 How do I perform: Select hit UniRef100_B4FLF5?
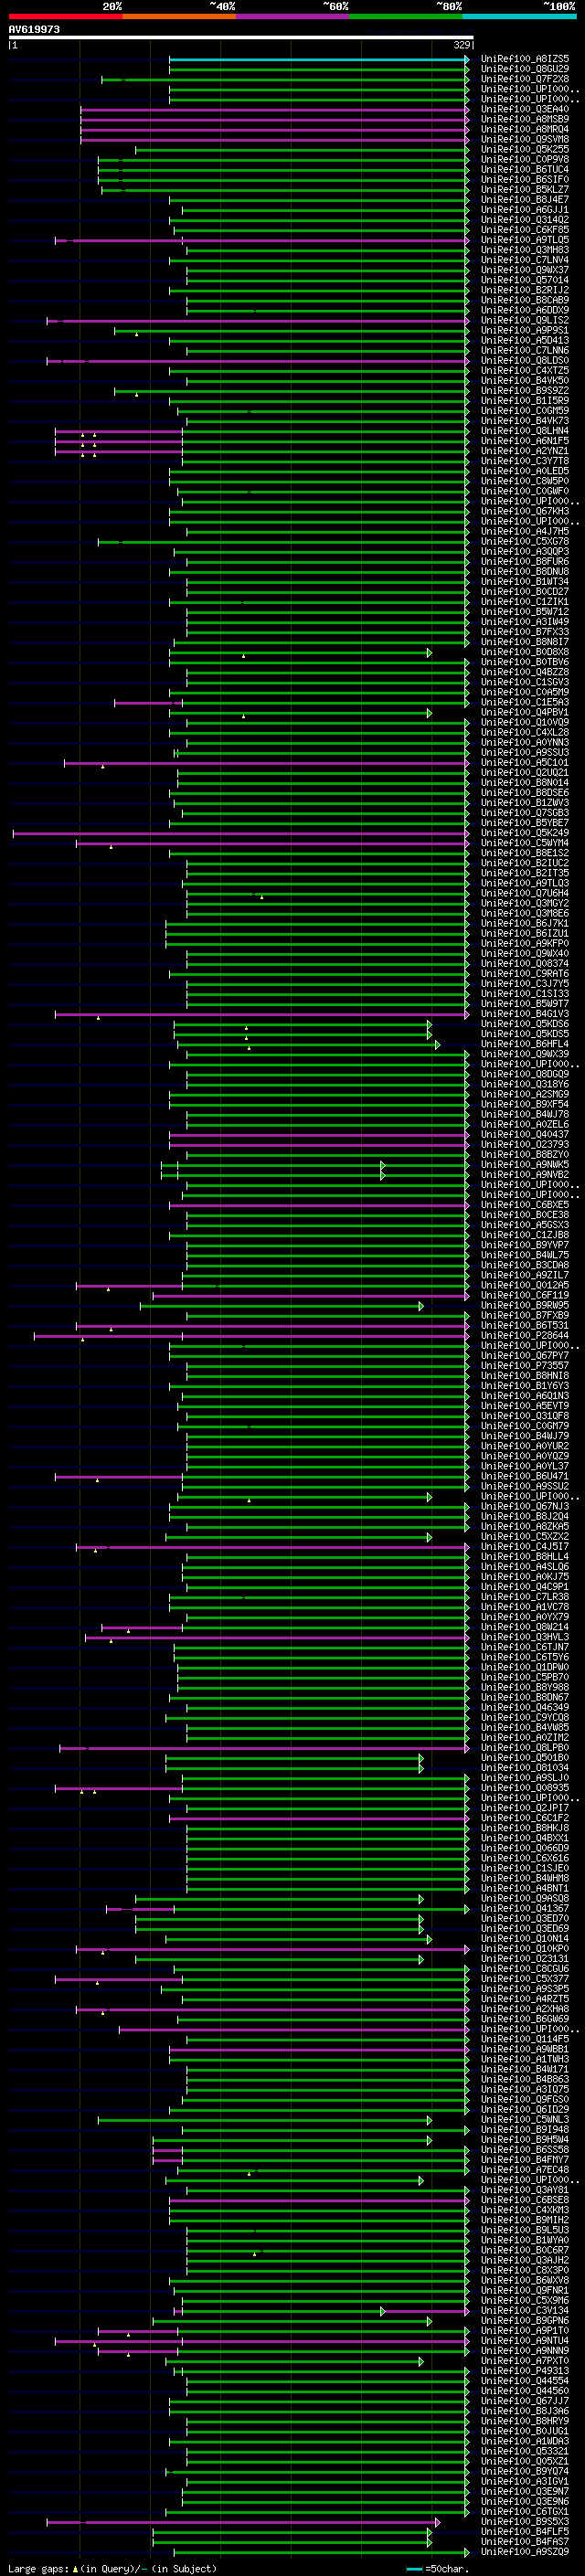(x=525, y=2532)
